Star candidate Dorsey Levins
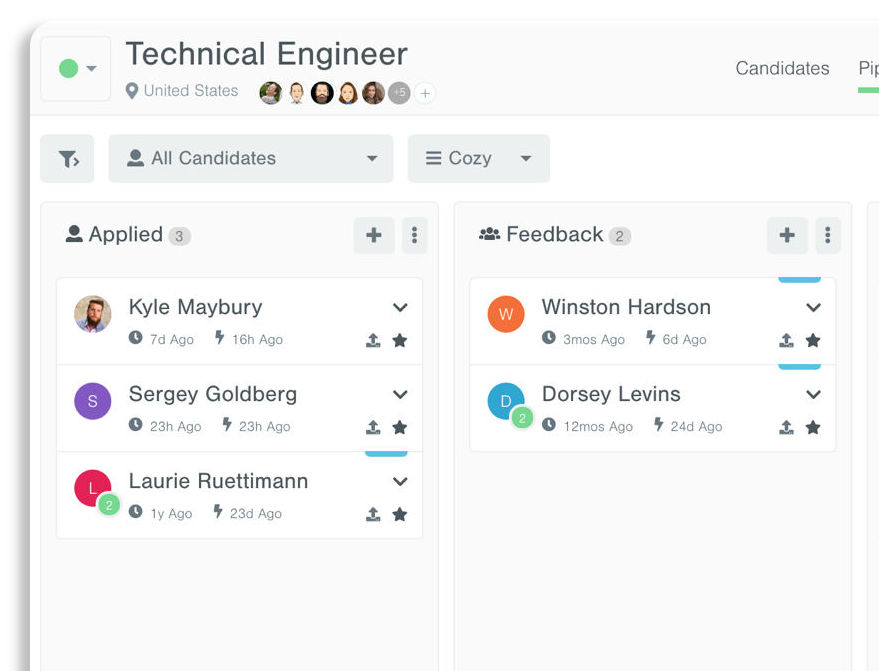879x671 pixels. click(x=813, y=428)
